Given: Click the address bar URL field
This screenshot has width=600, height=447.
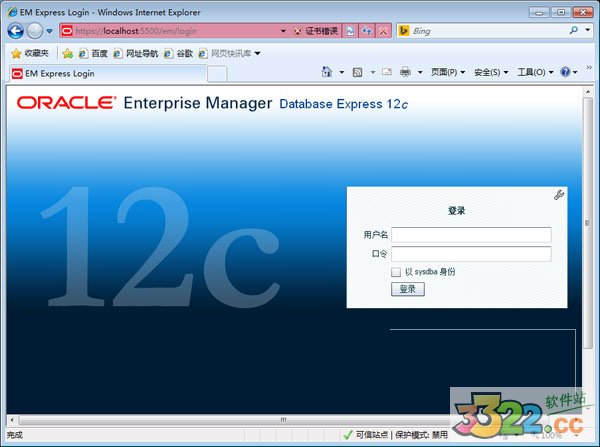Looking at the screenshot, I should (x=168, y=31).
